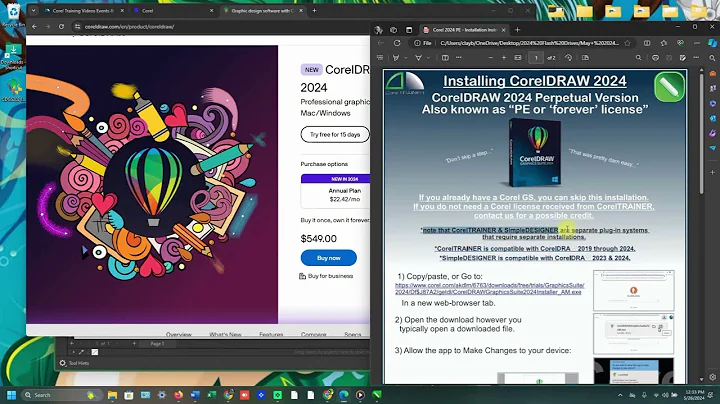Viewport: 720px width, 404px height.
Task: Open Excel from the taskbar
Action: pyautogui.click(x=211, y=395)
